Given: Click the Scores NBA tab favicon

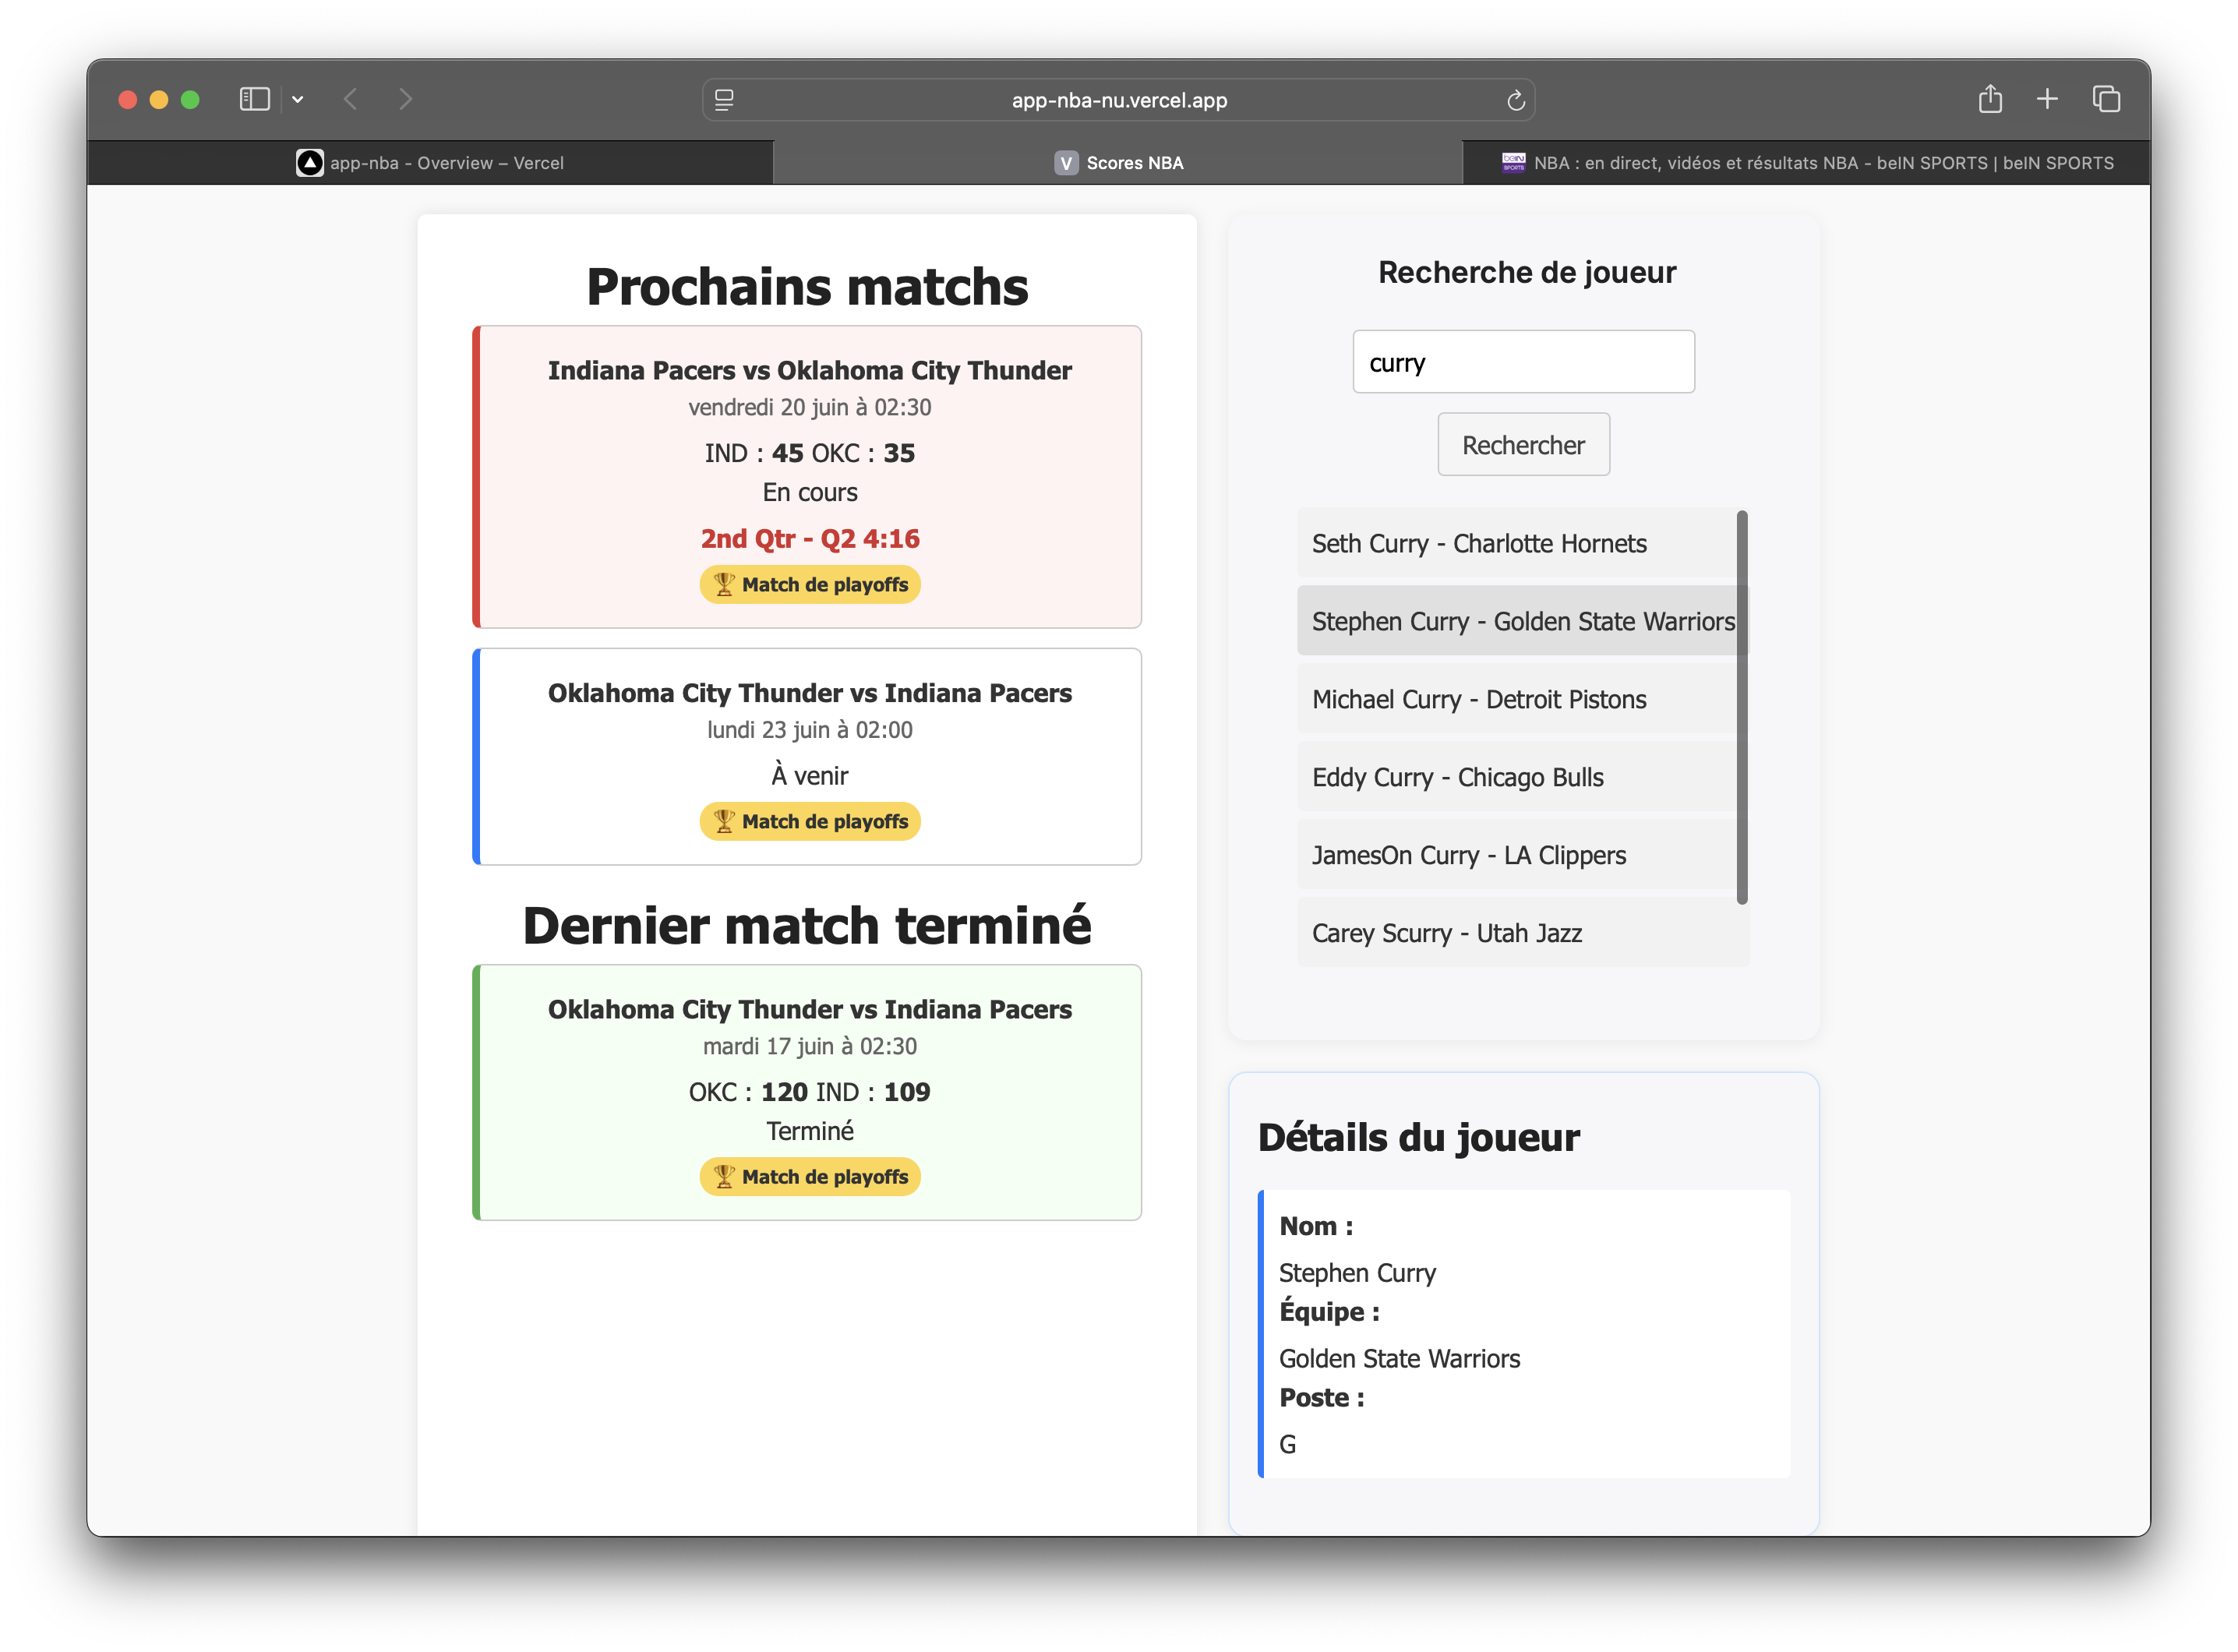Looking at the screenshot, I should click(x=1066, y=162).
